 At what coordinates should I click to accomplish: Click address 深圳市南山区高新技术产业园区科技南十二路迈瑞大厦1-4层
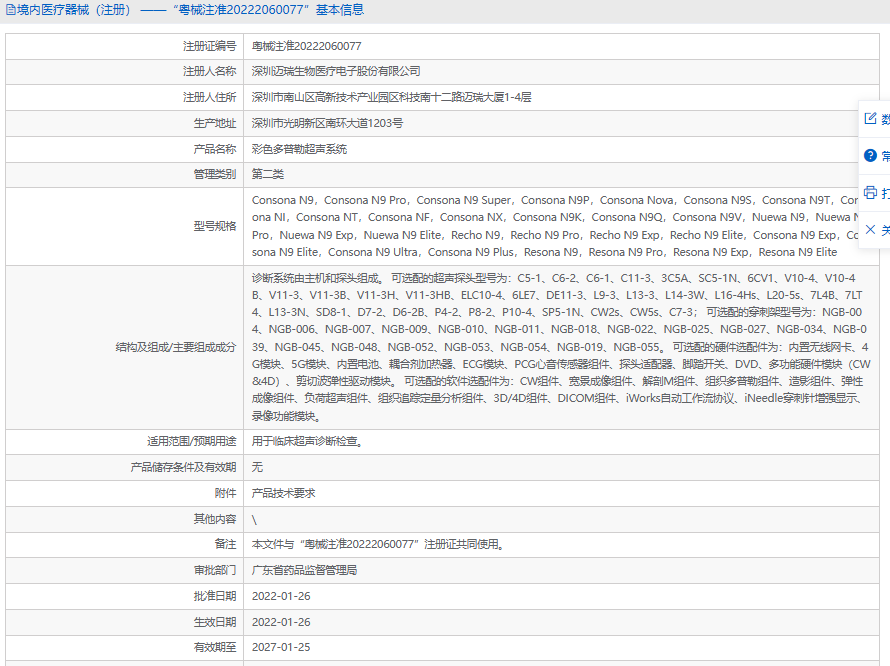pos(392,98)
